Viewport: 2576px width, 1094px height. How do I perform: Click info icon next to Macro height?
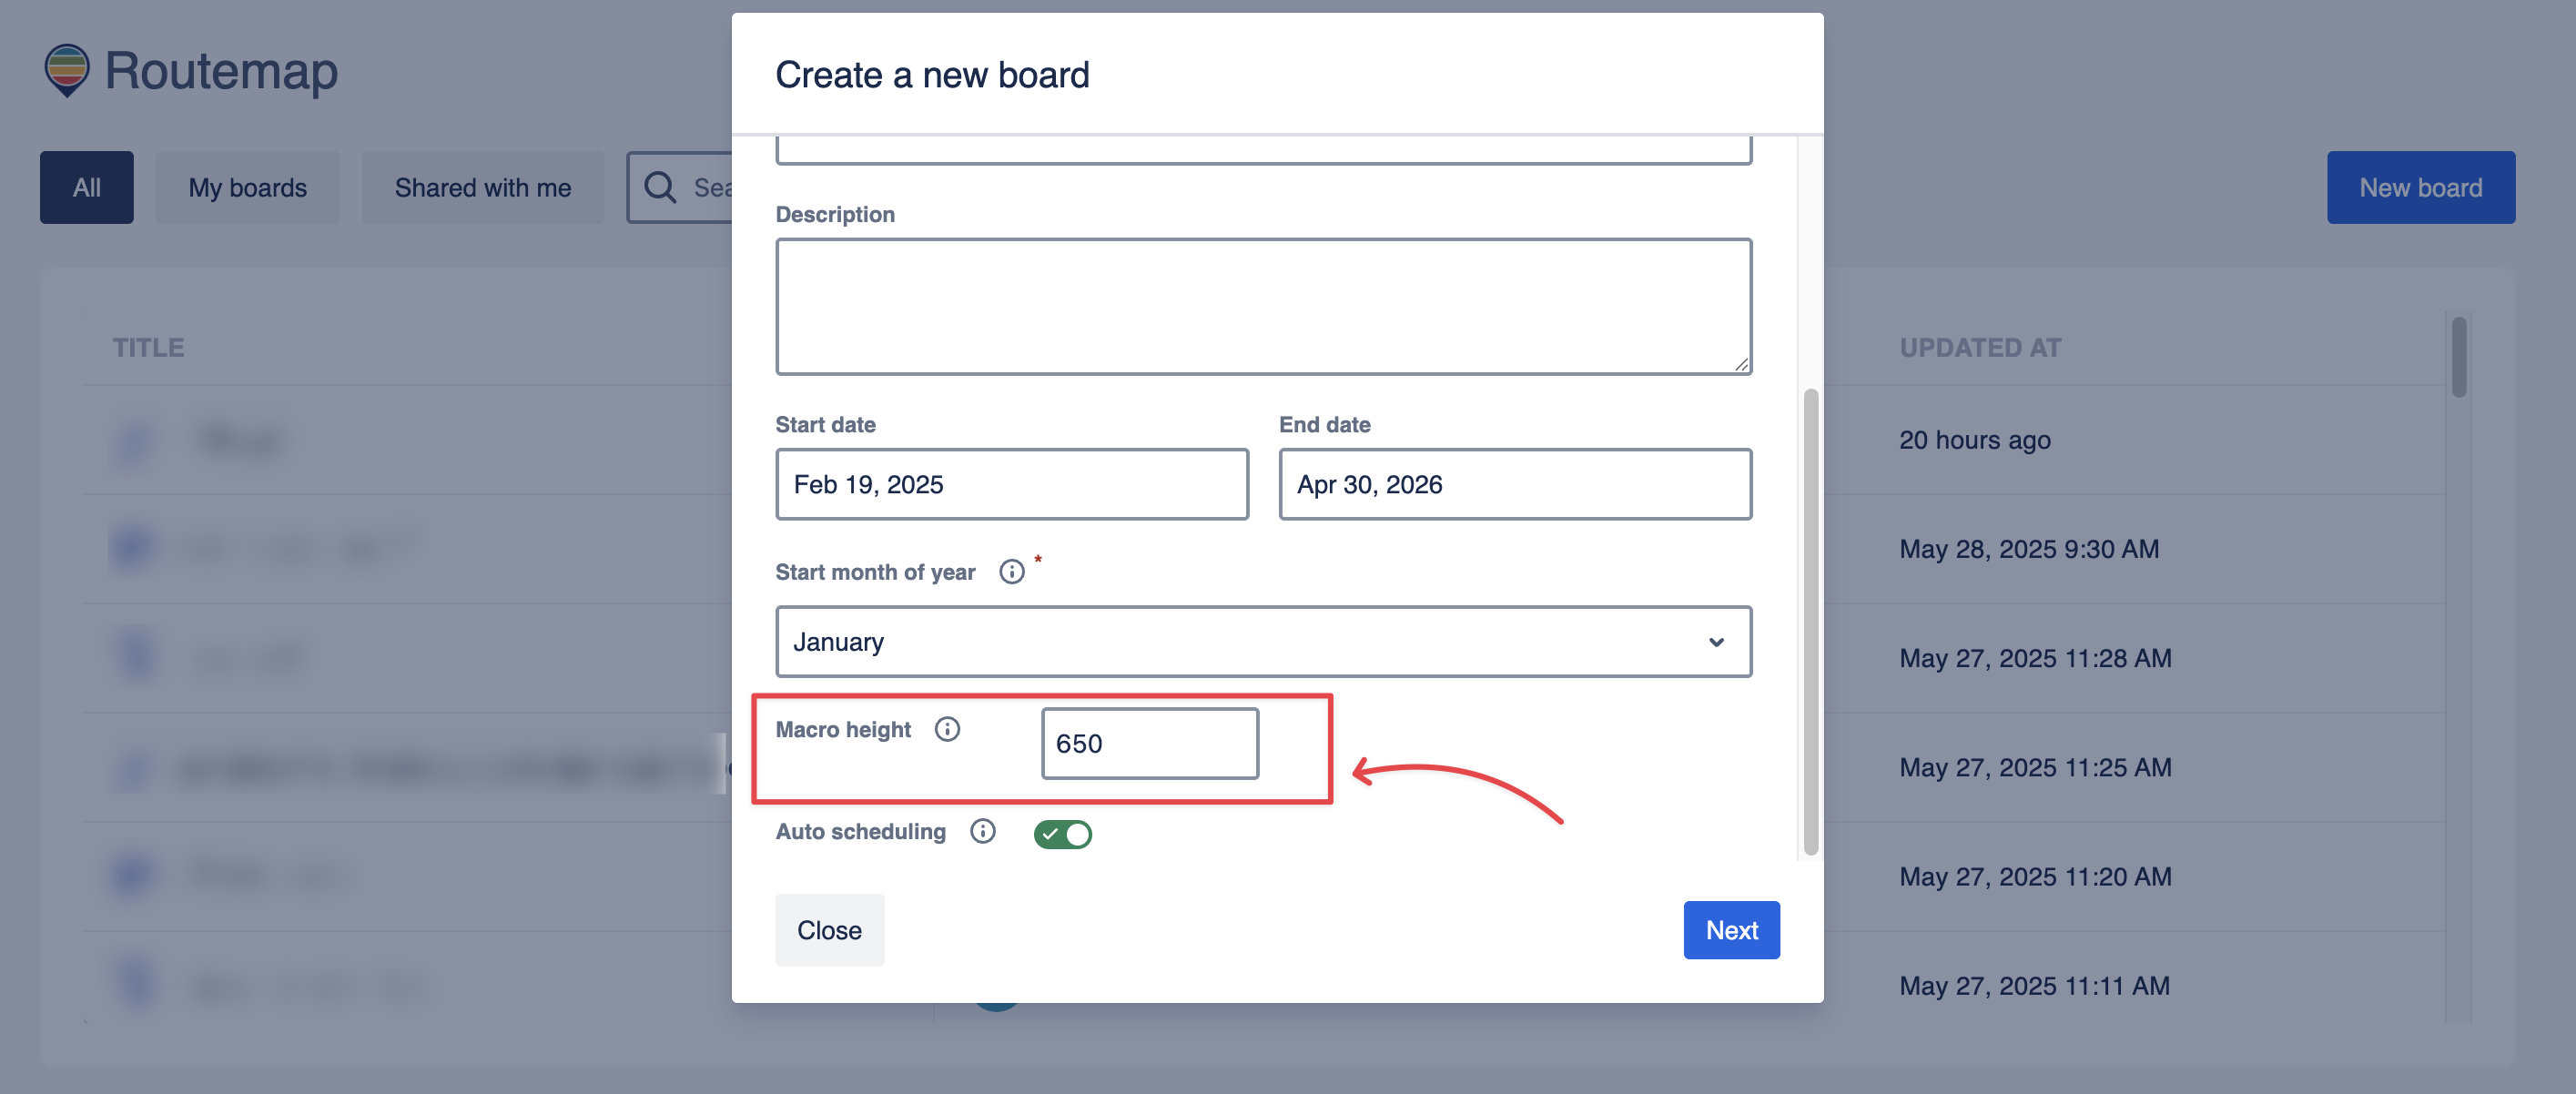coord(947,729)
